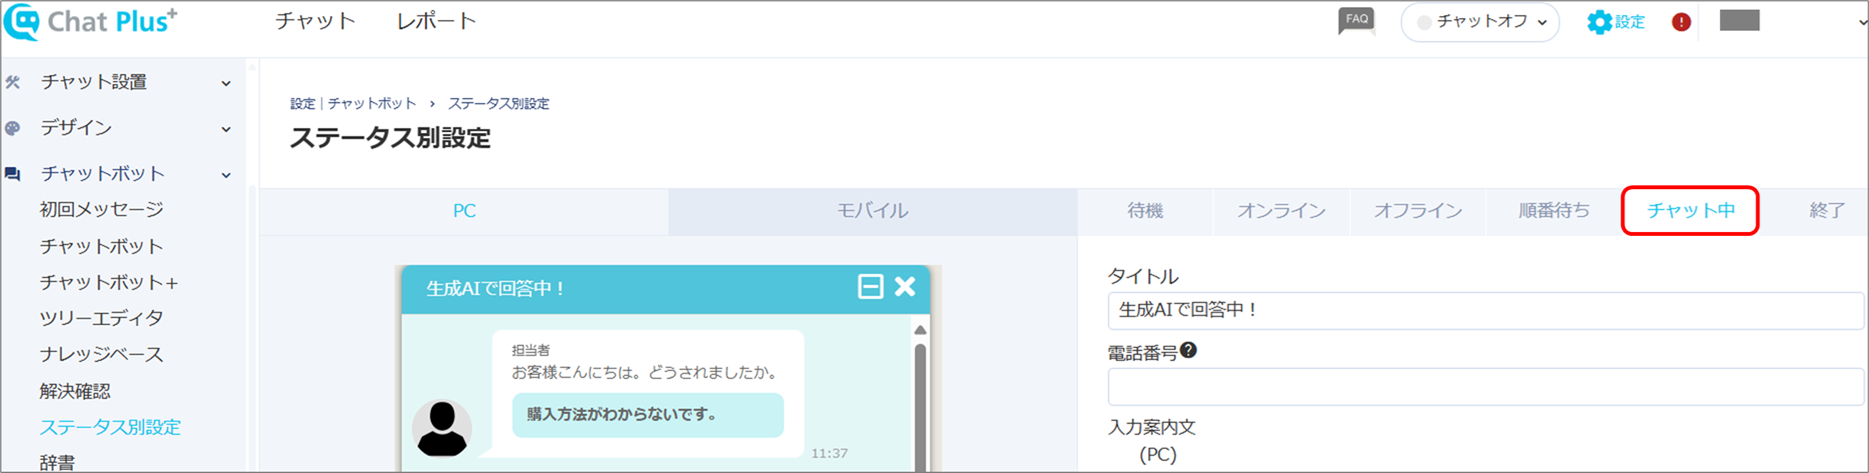Open チャットボット sub-item in sidebar

coord(102,246)
